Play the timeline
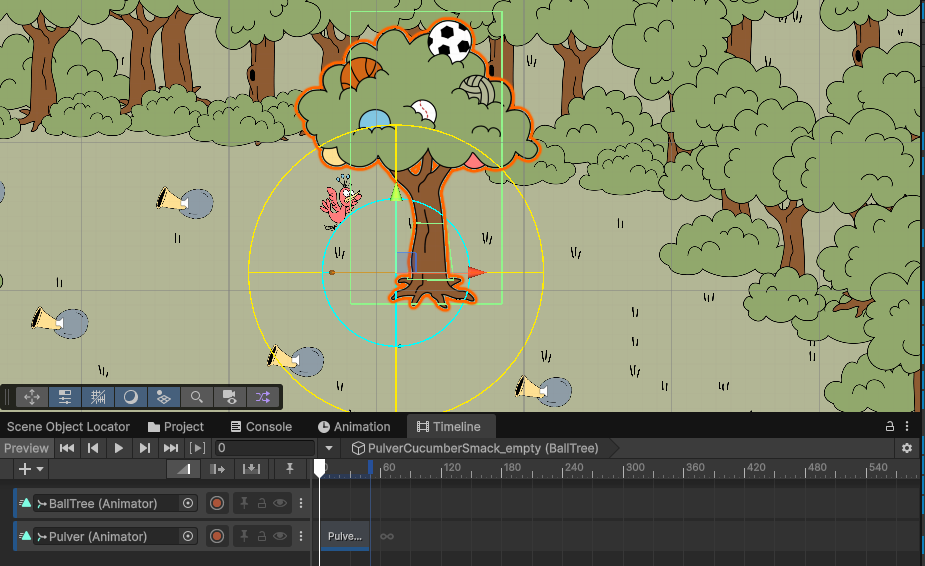 click(119, 448)
